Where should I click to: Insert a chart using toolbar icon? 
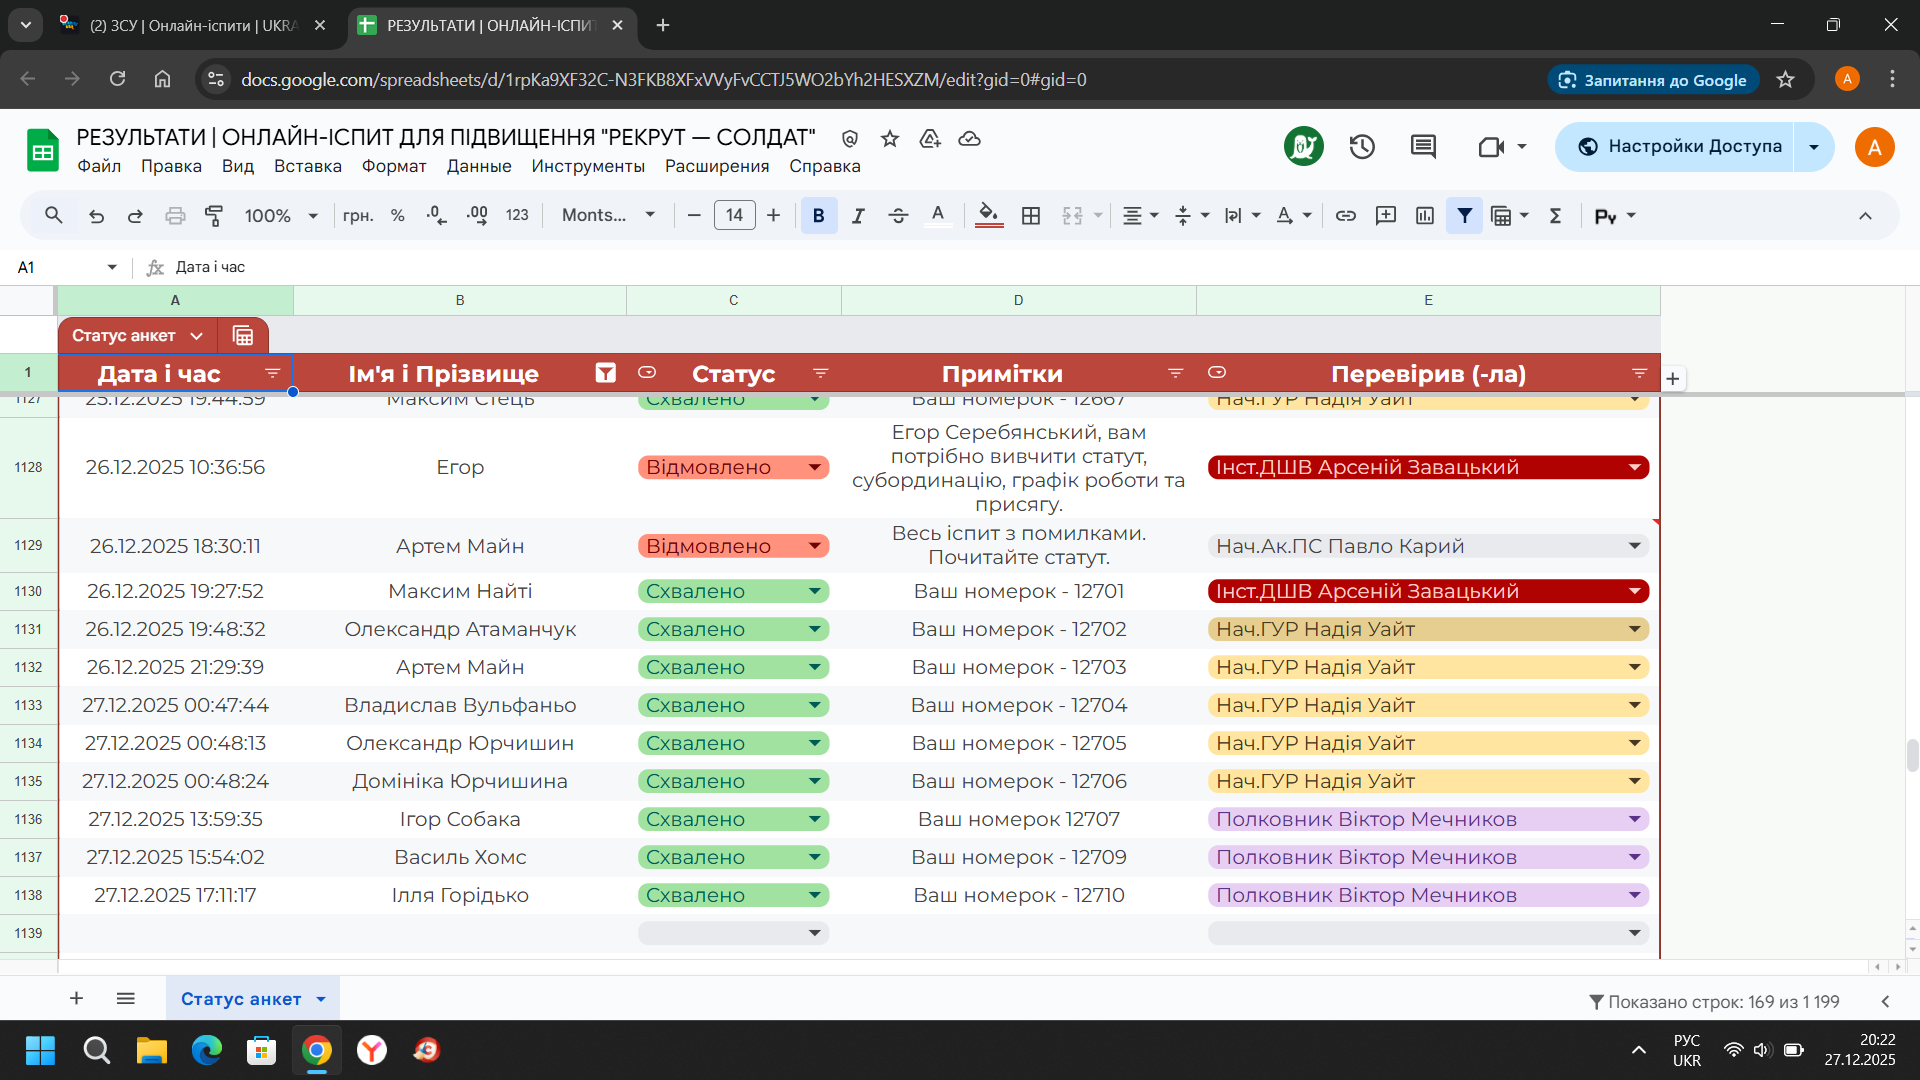[x=1425, y=215]
